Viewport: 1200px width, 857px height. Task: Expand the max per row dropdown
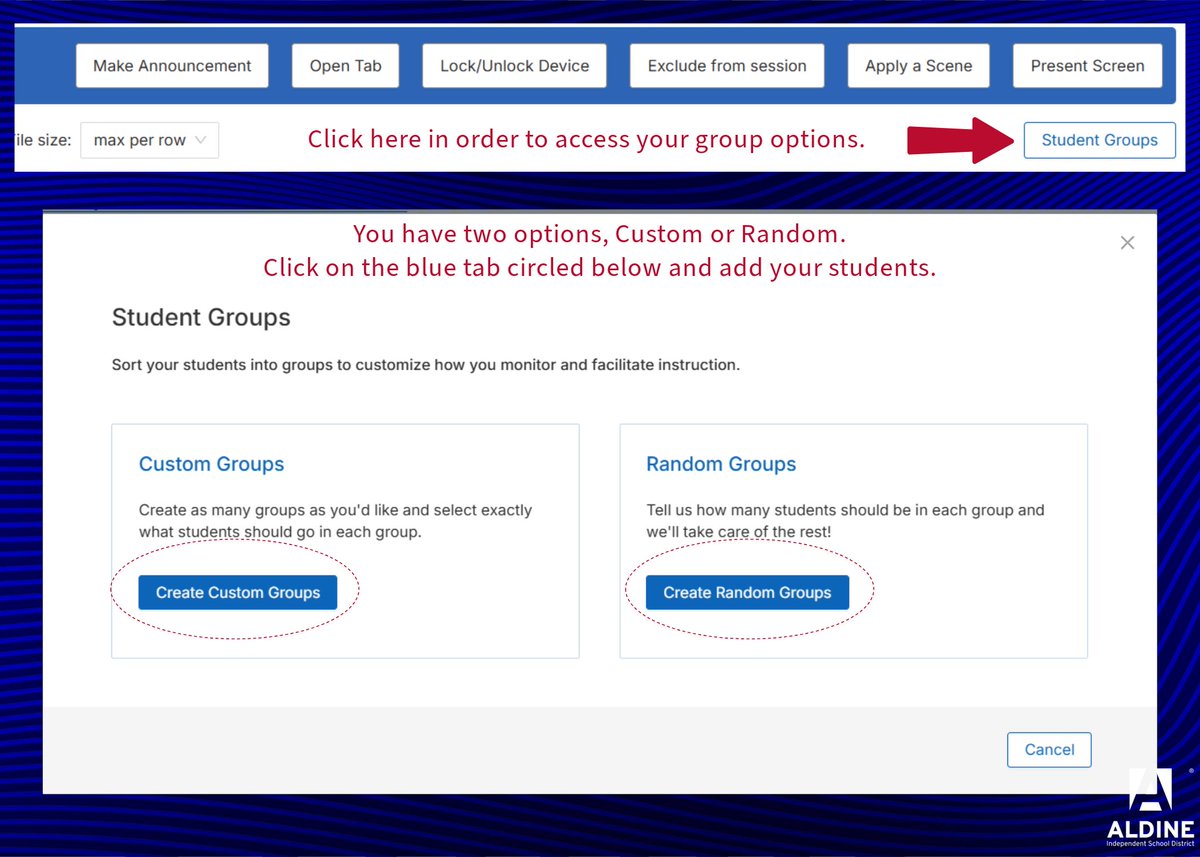tap(149, 140)
